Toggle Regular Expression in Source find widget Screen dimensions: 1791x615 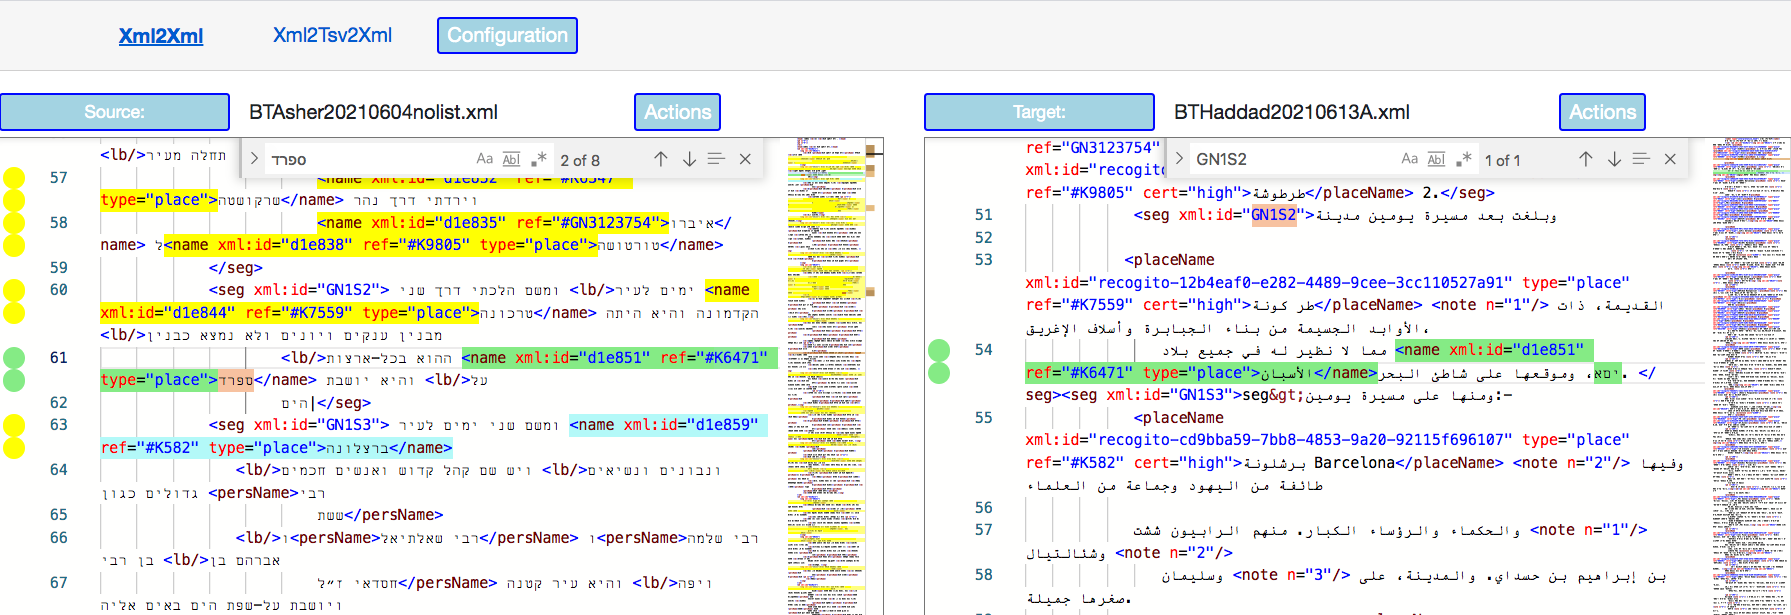point(538,159)
